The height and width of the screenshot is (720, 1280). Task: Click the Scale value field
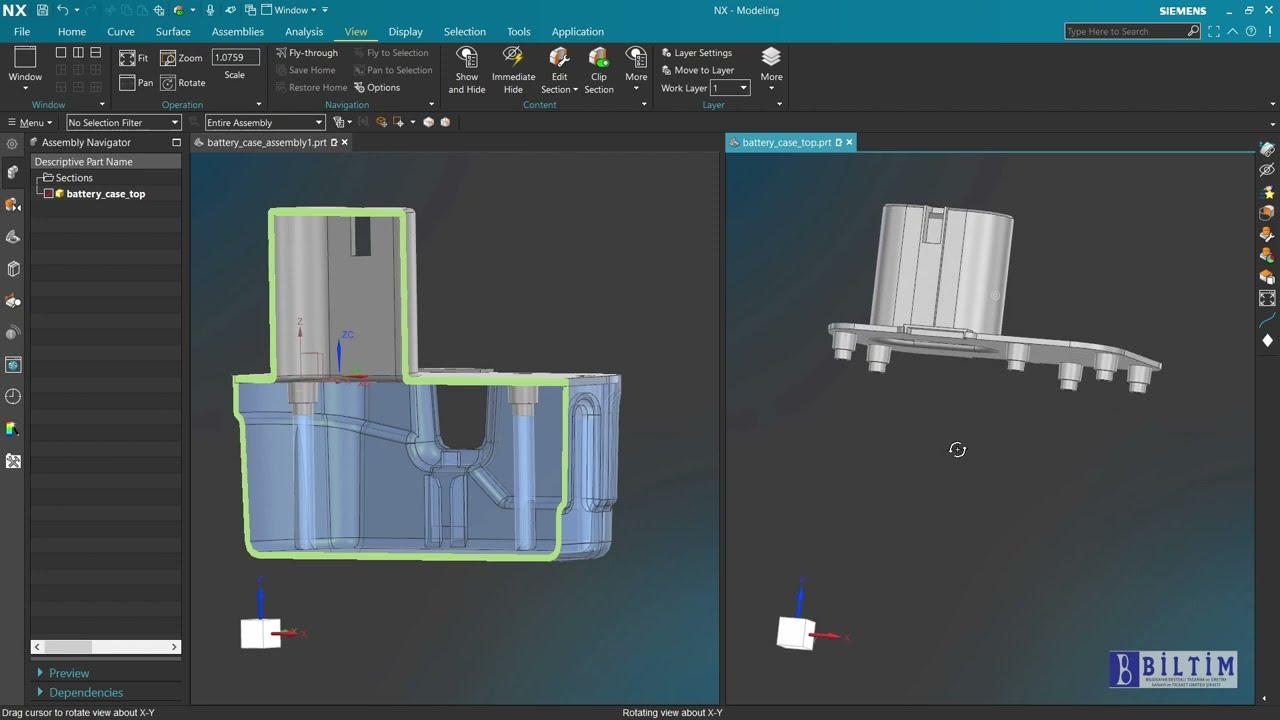tap(235, 57)
